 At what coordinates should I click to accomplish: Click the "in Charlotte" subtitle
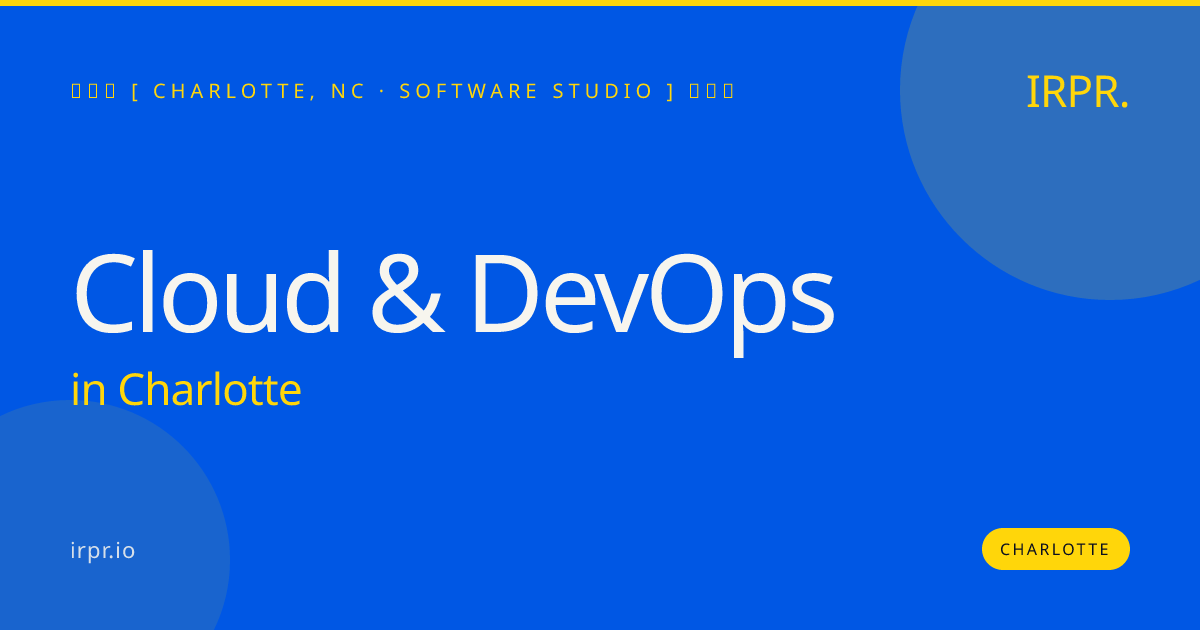186,390
